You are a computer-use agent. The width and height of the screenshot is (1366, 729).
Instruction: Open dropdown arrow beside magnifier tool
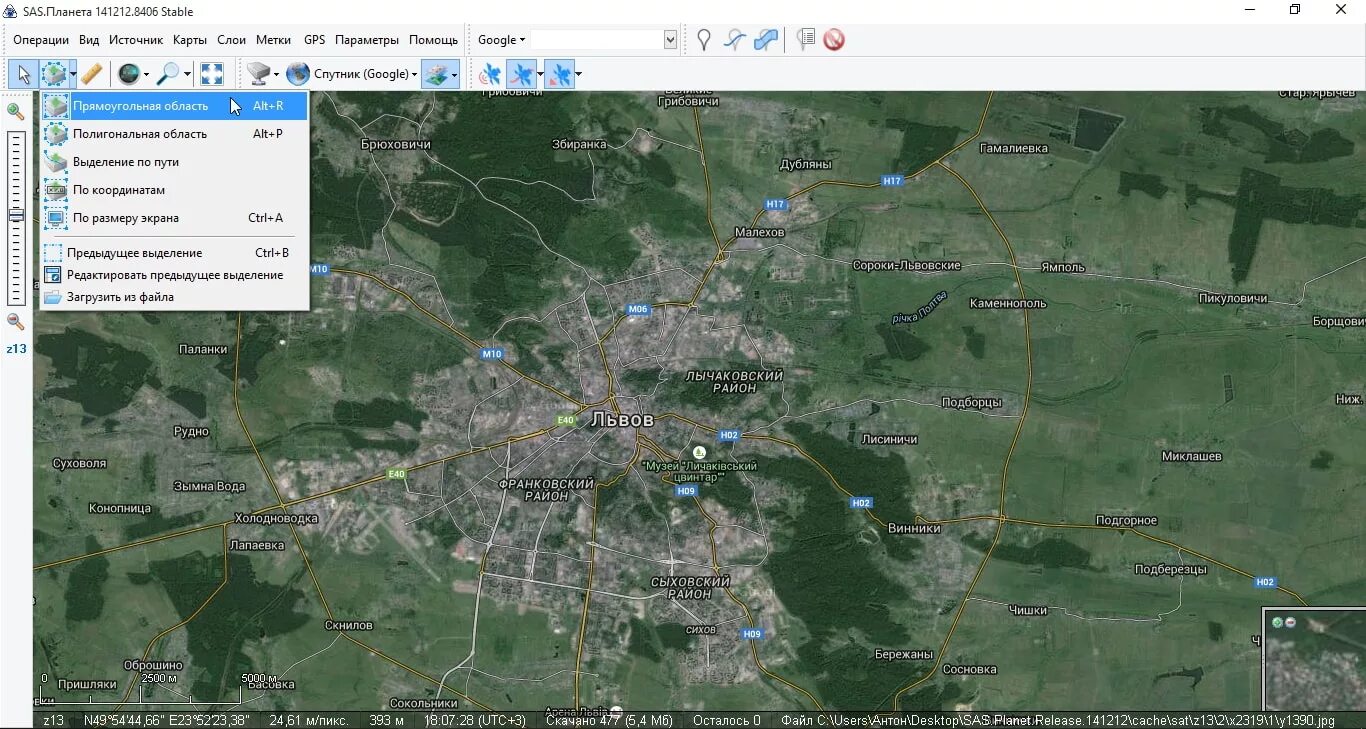(186, 74)
